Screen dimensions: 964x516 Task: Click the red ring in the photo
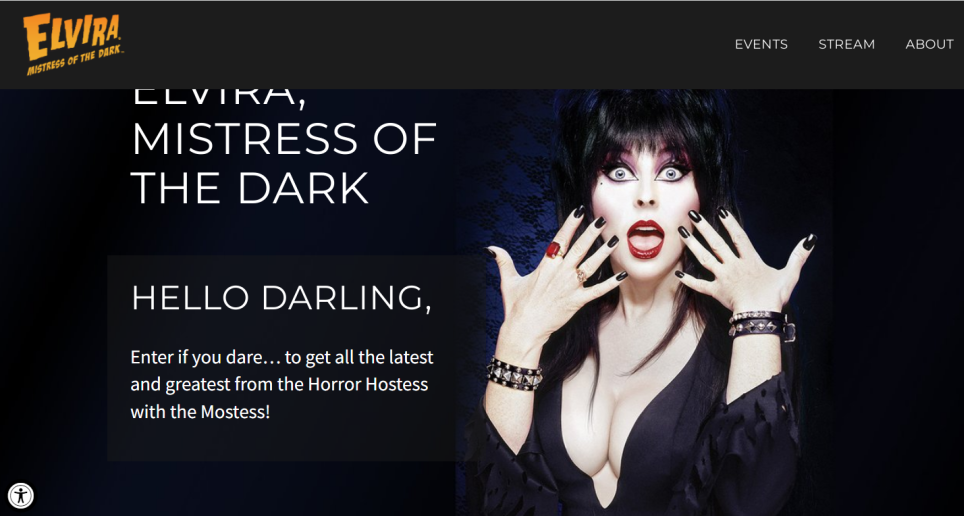click(554, 250)
